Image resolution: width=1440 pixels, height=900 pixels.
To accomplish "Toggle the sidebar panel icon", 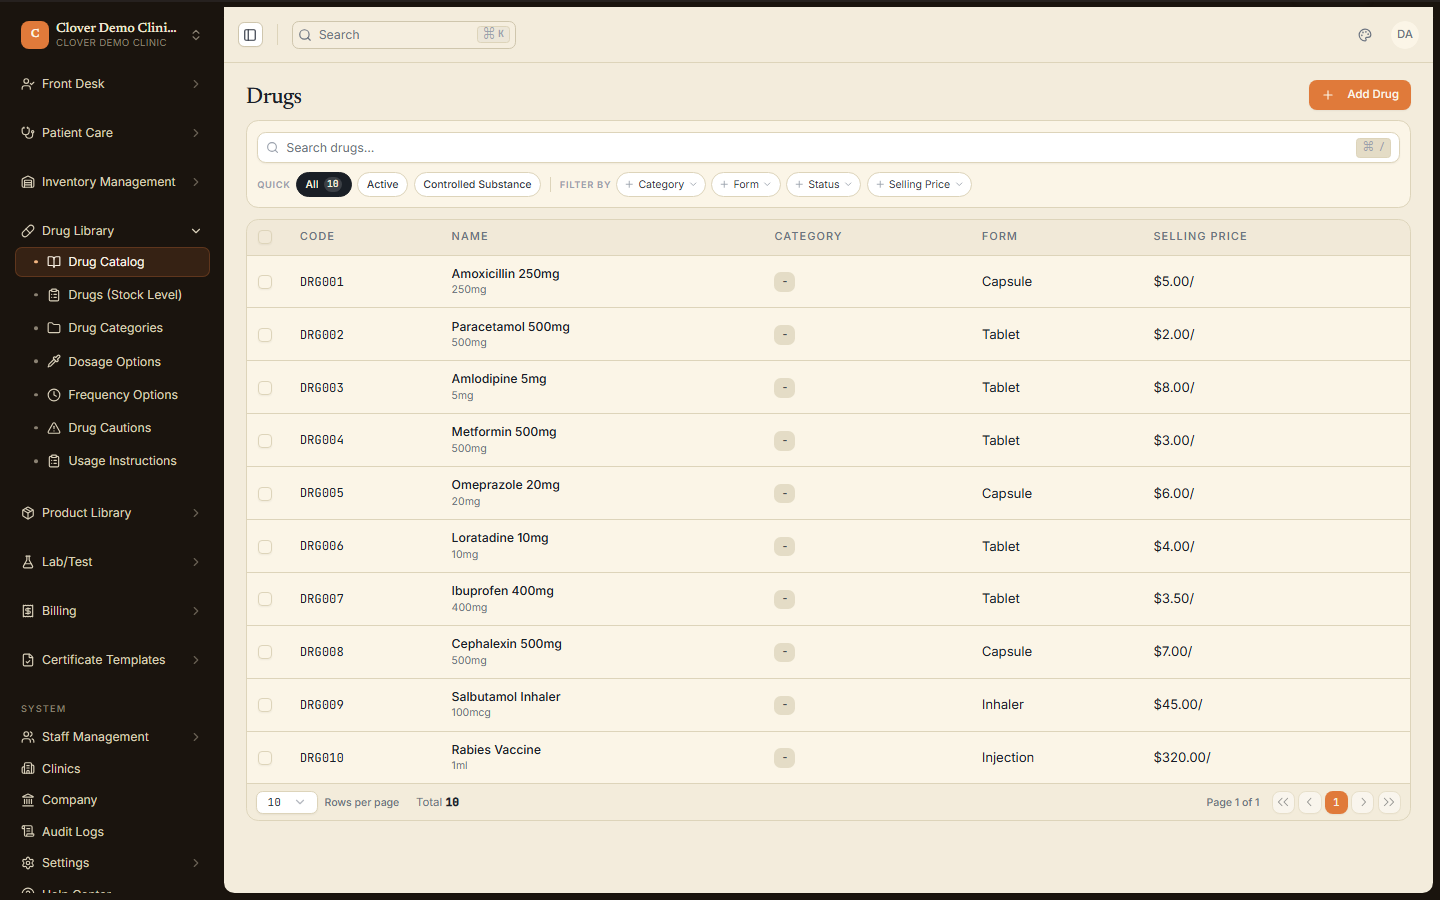I will pyautogui.click(x=250, y=35).
